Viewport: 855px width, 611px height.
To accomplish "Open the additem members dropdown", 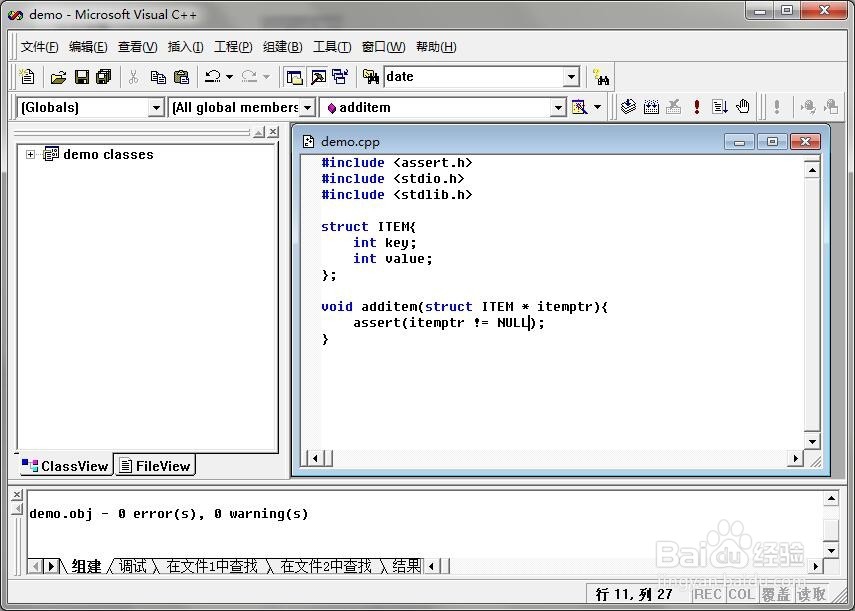I will 558,107.
